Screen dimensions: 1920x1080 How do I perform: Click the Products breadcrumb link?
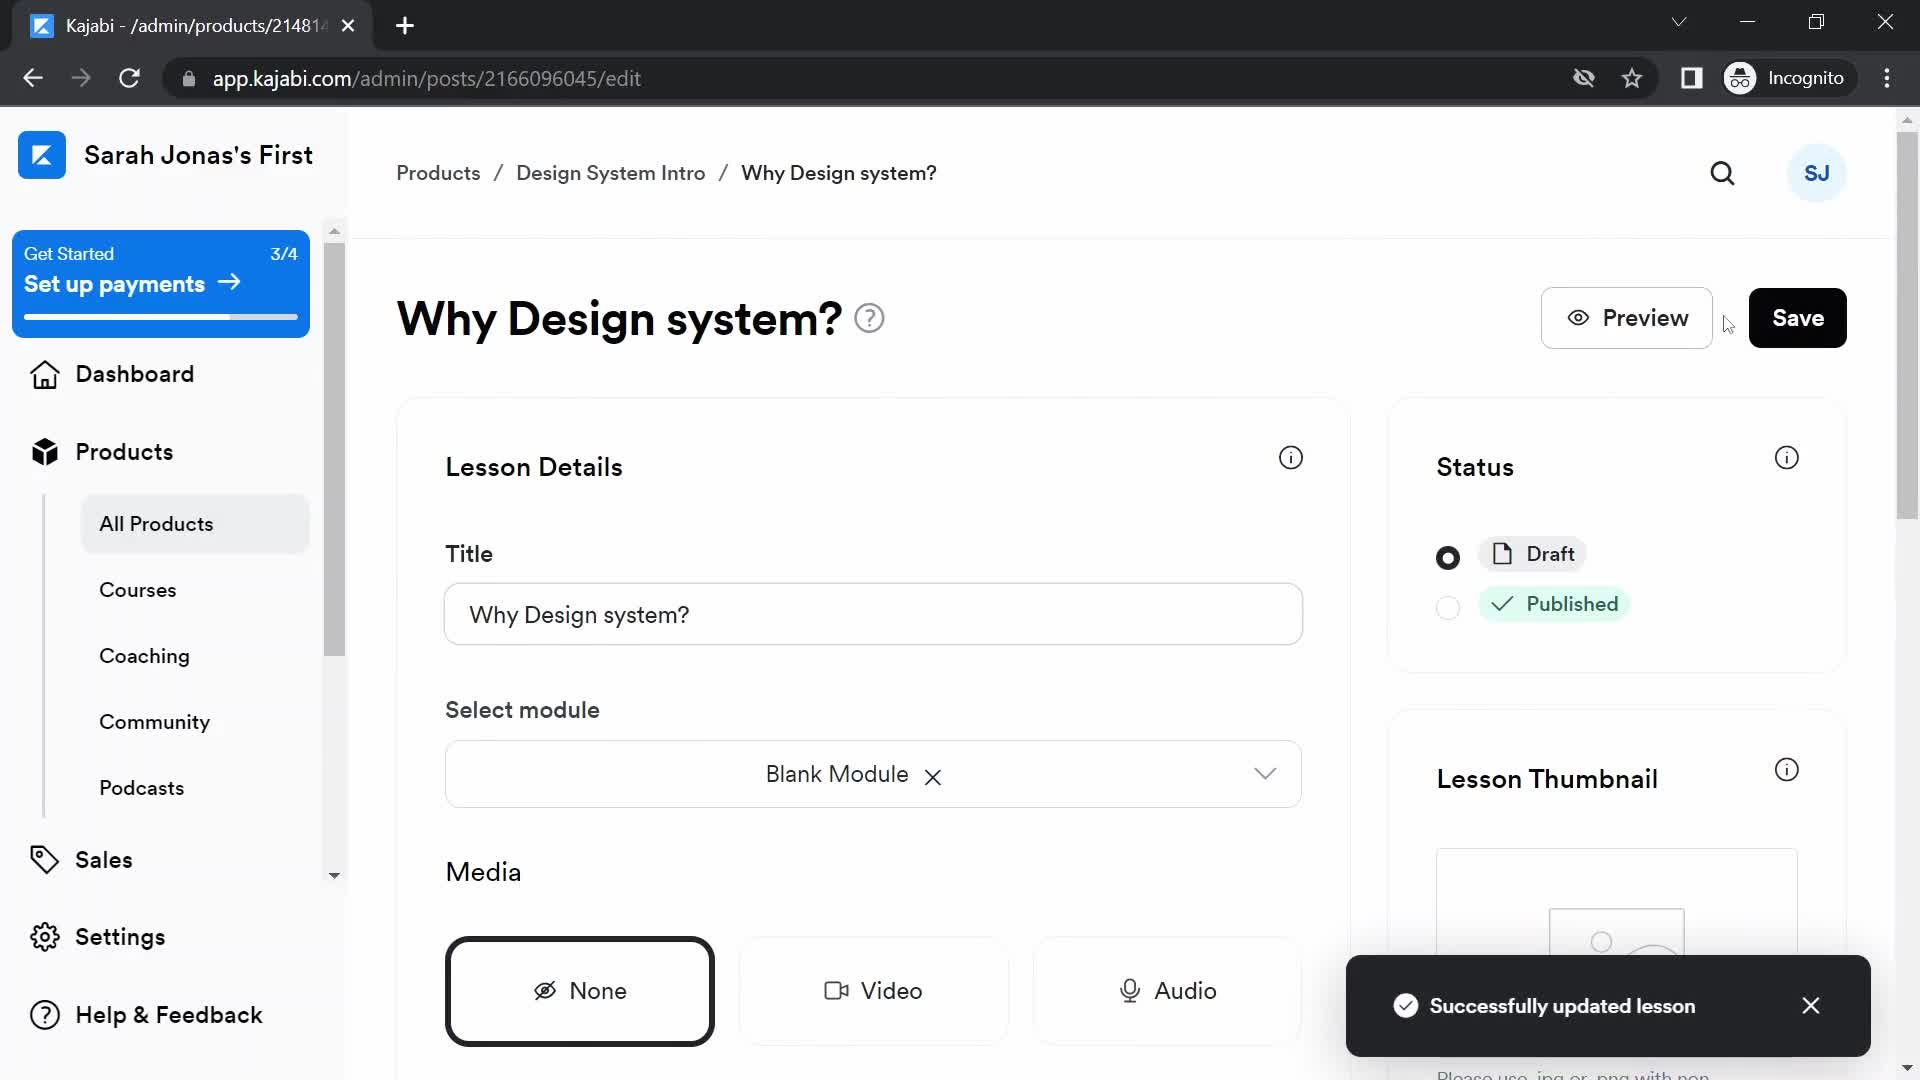tap(438, 173)
